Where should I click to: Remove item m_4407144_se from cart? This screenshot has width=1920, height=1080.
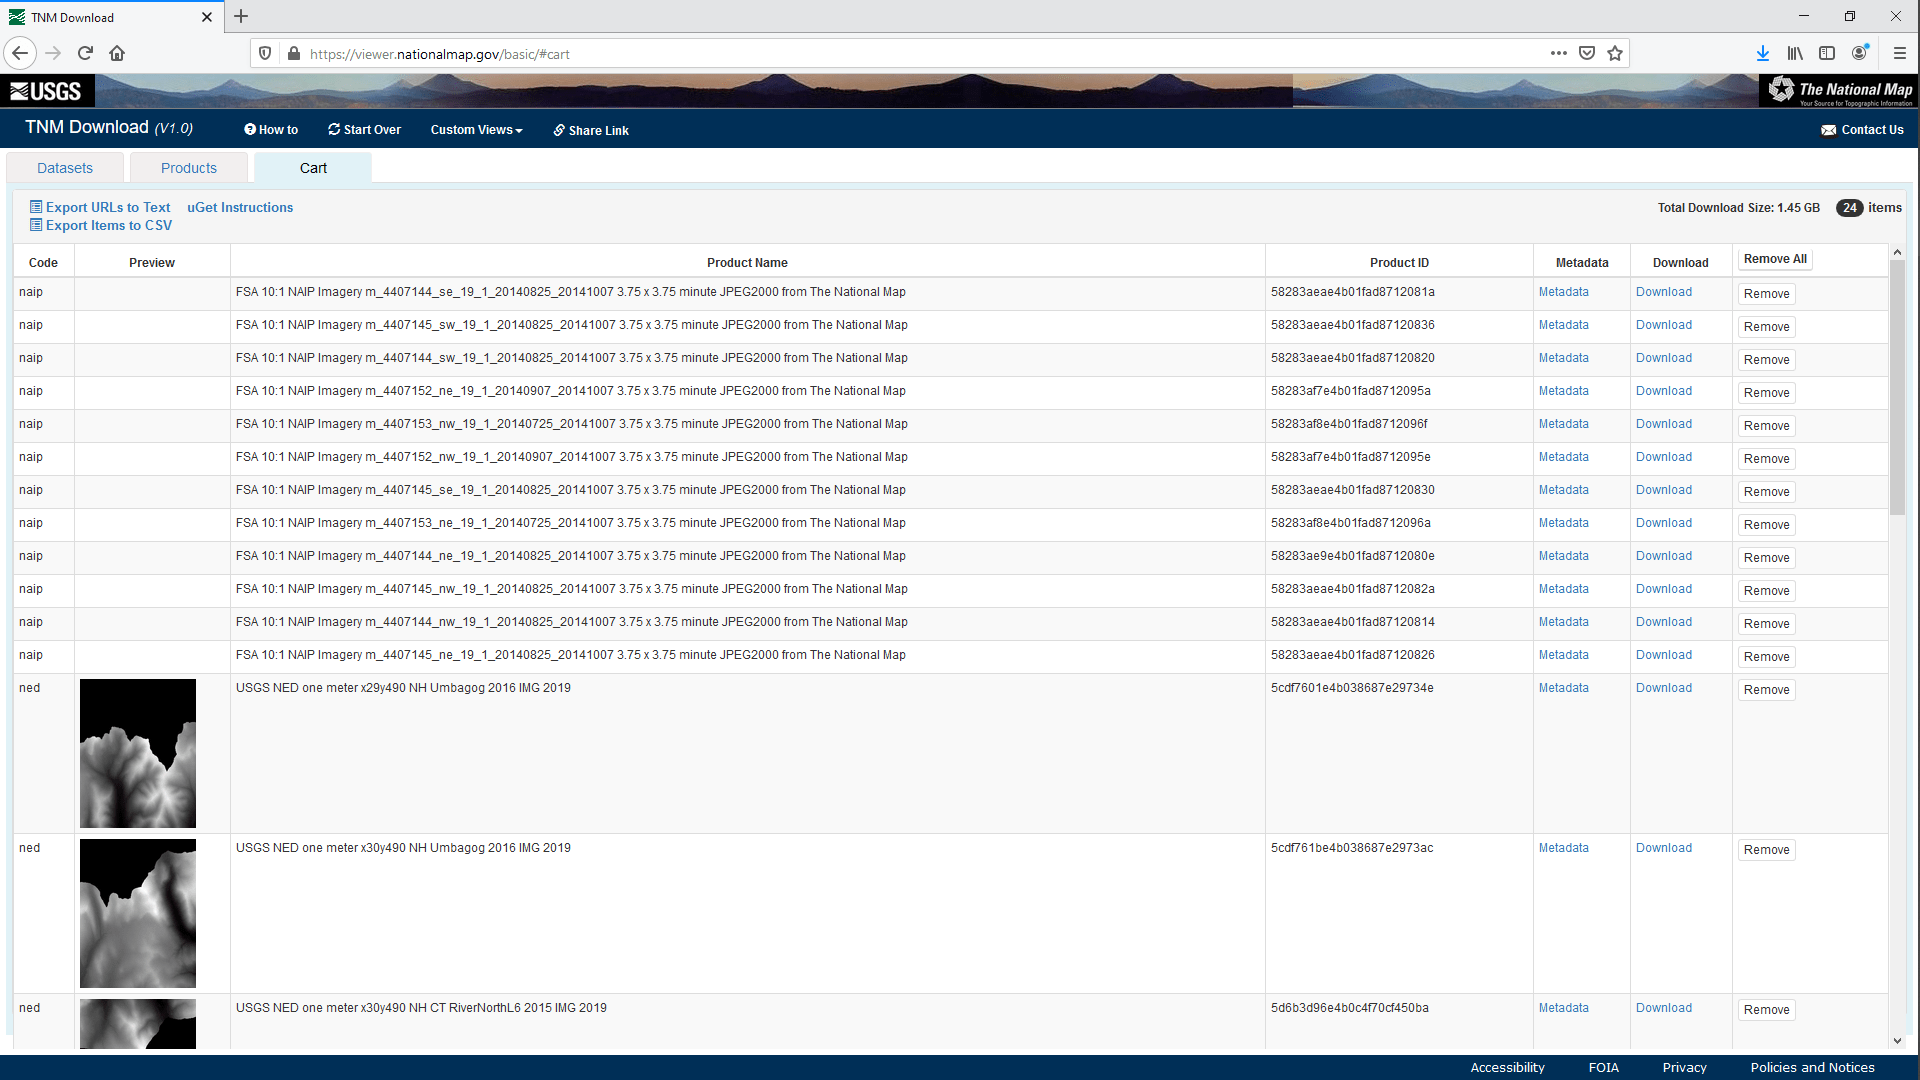[x=1766, y=294]
